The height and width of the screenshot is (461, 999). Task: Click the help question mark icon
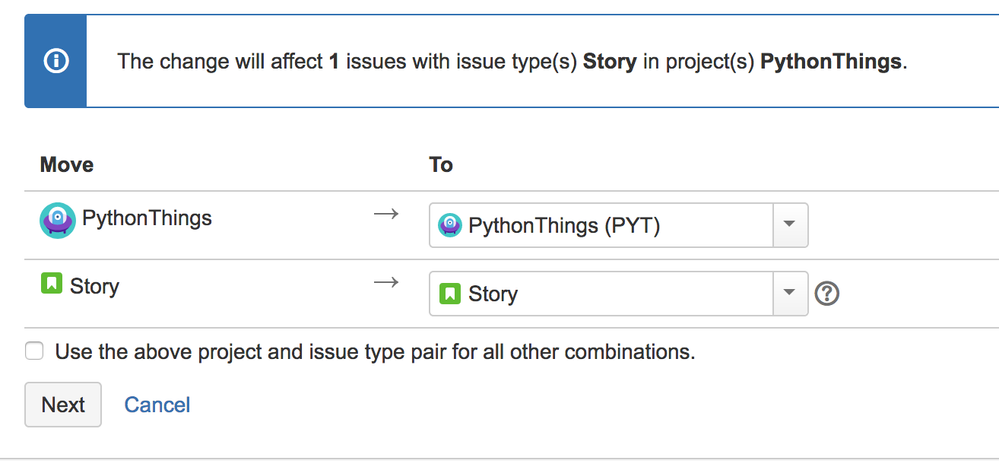pos(827,294)
